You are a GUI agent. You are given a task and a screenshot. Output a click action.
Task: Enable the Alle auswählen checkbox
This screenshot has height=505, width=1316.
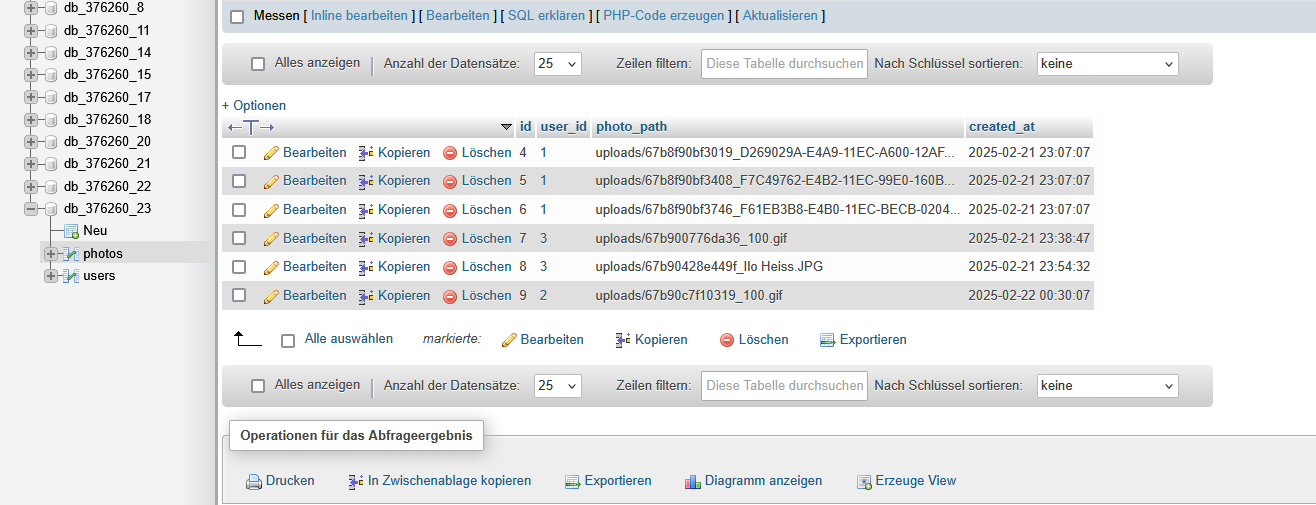[288, 340]
